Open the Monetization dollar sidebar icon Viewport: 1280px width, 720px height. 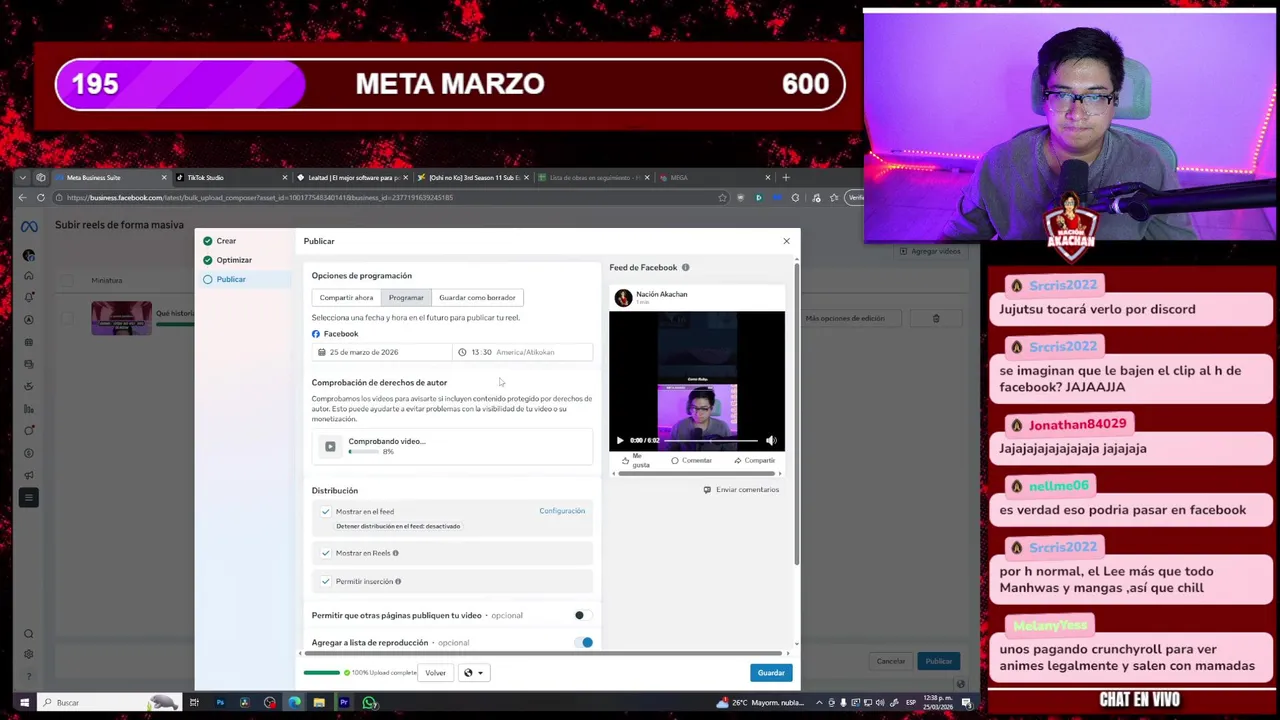click(x=29, y=453)
